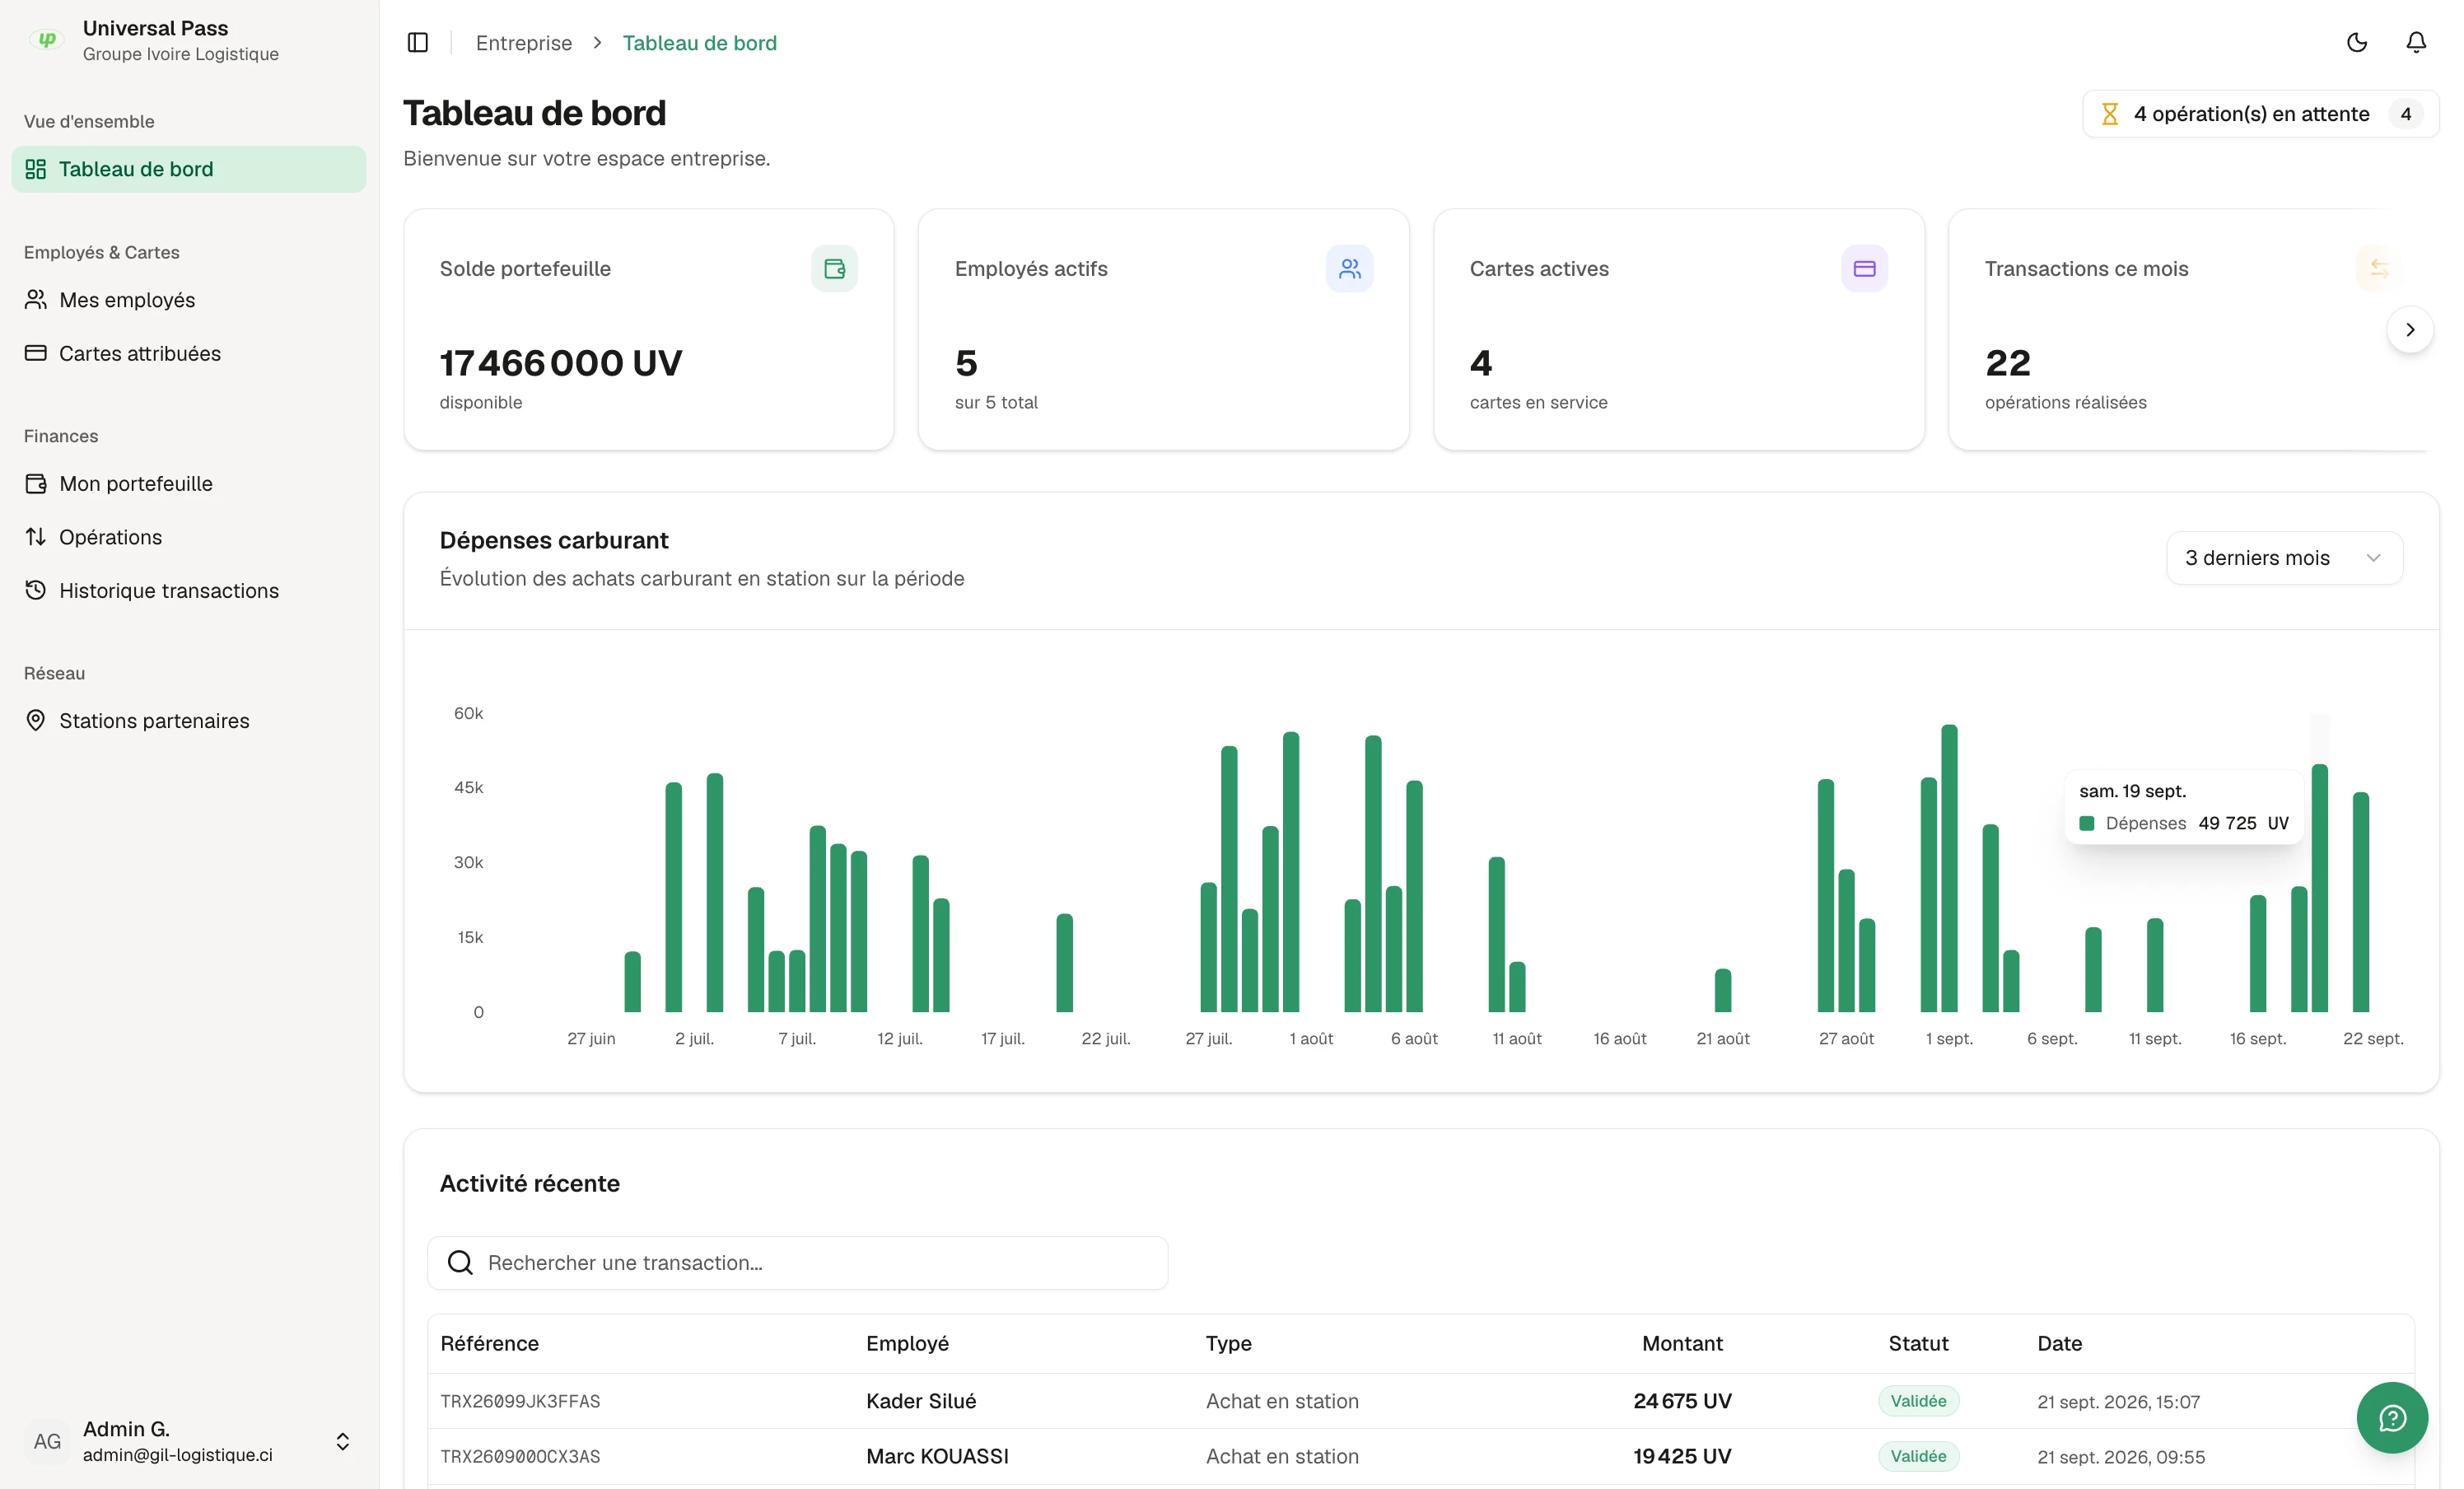The width and height of the screenshot is (2464, 1489).
Task: Click employee name Marc KOUASSI
Action: (x=937, y=1456)
